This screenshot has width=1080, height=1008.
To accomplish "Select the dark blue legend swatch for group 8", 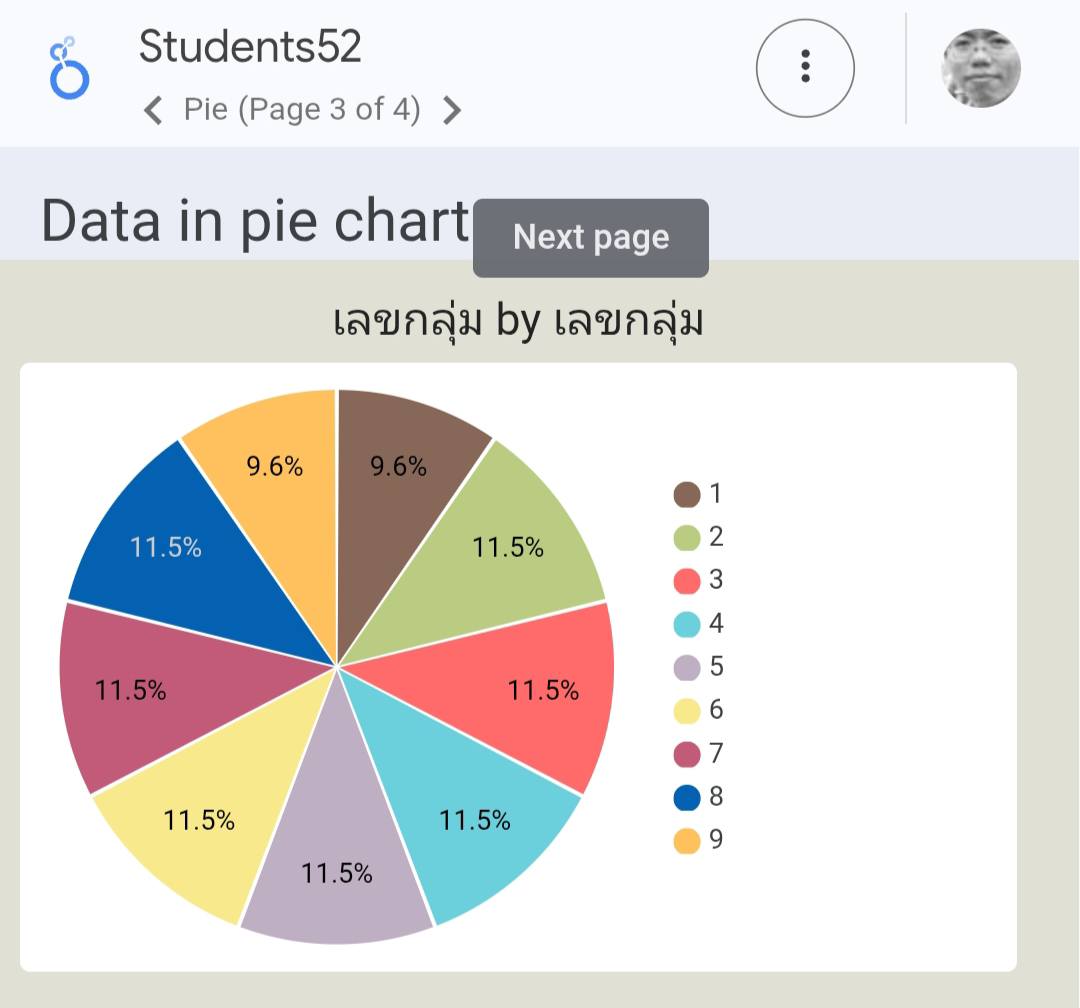I will pyautogui.click(x=687, y=797).
